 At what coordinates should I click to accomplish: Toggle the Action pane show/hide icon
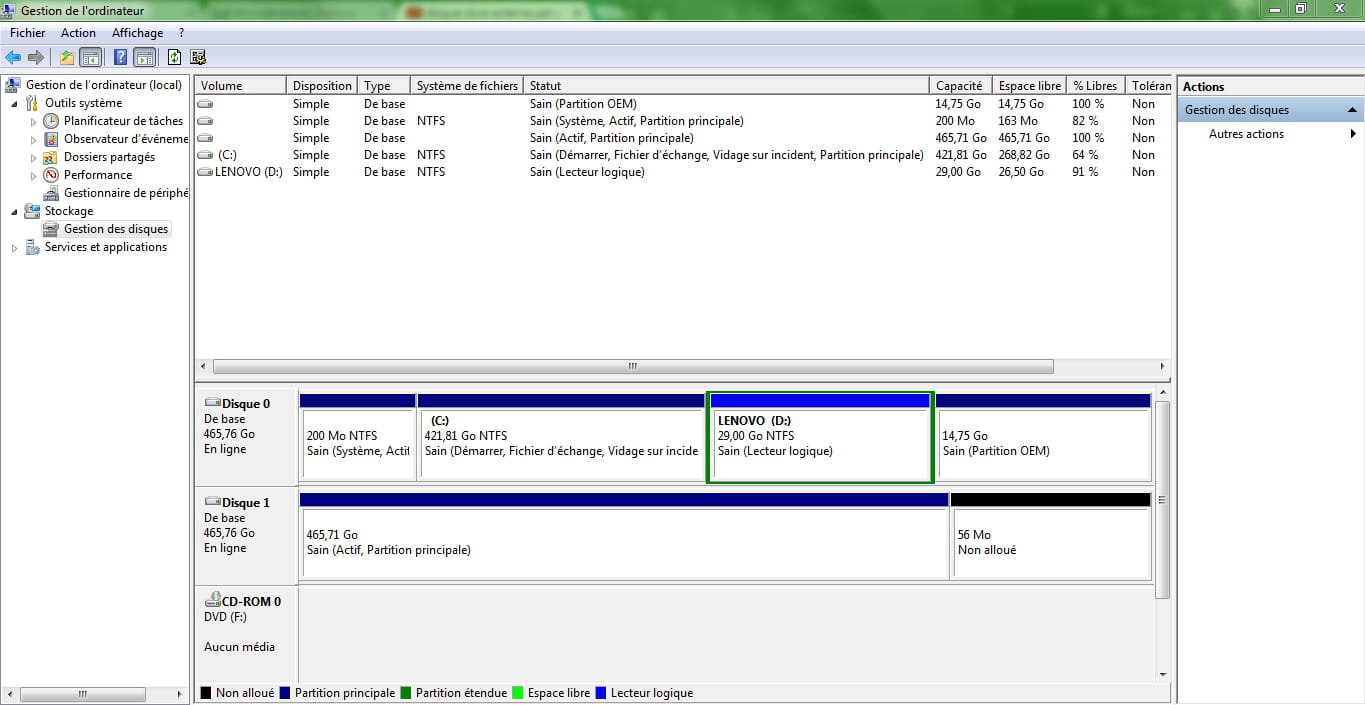(144, 57)
